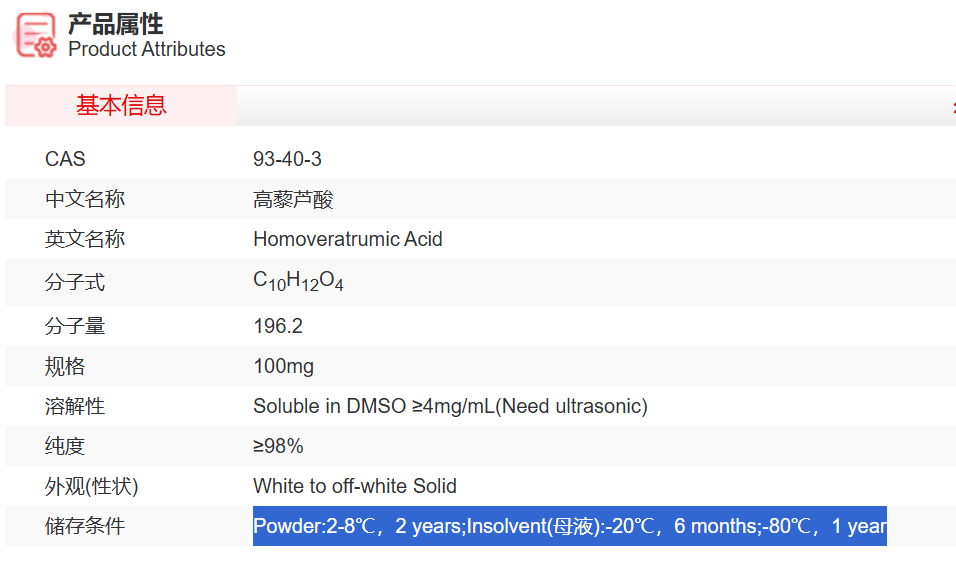Click the 产品属性 heading text
956x563 pixels.
[x=115, y=23]
